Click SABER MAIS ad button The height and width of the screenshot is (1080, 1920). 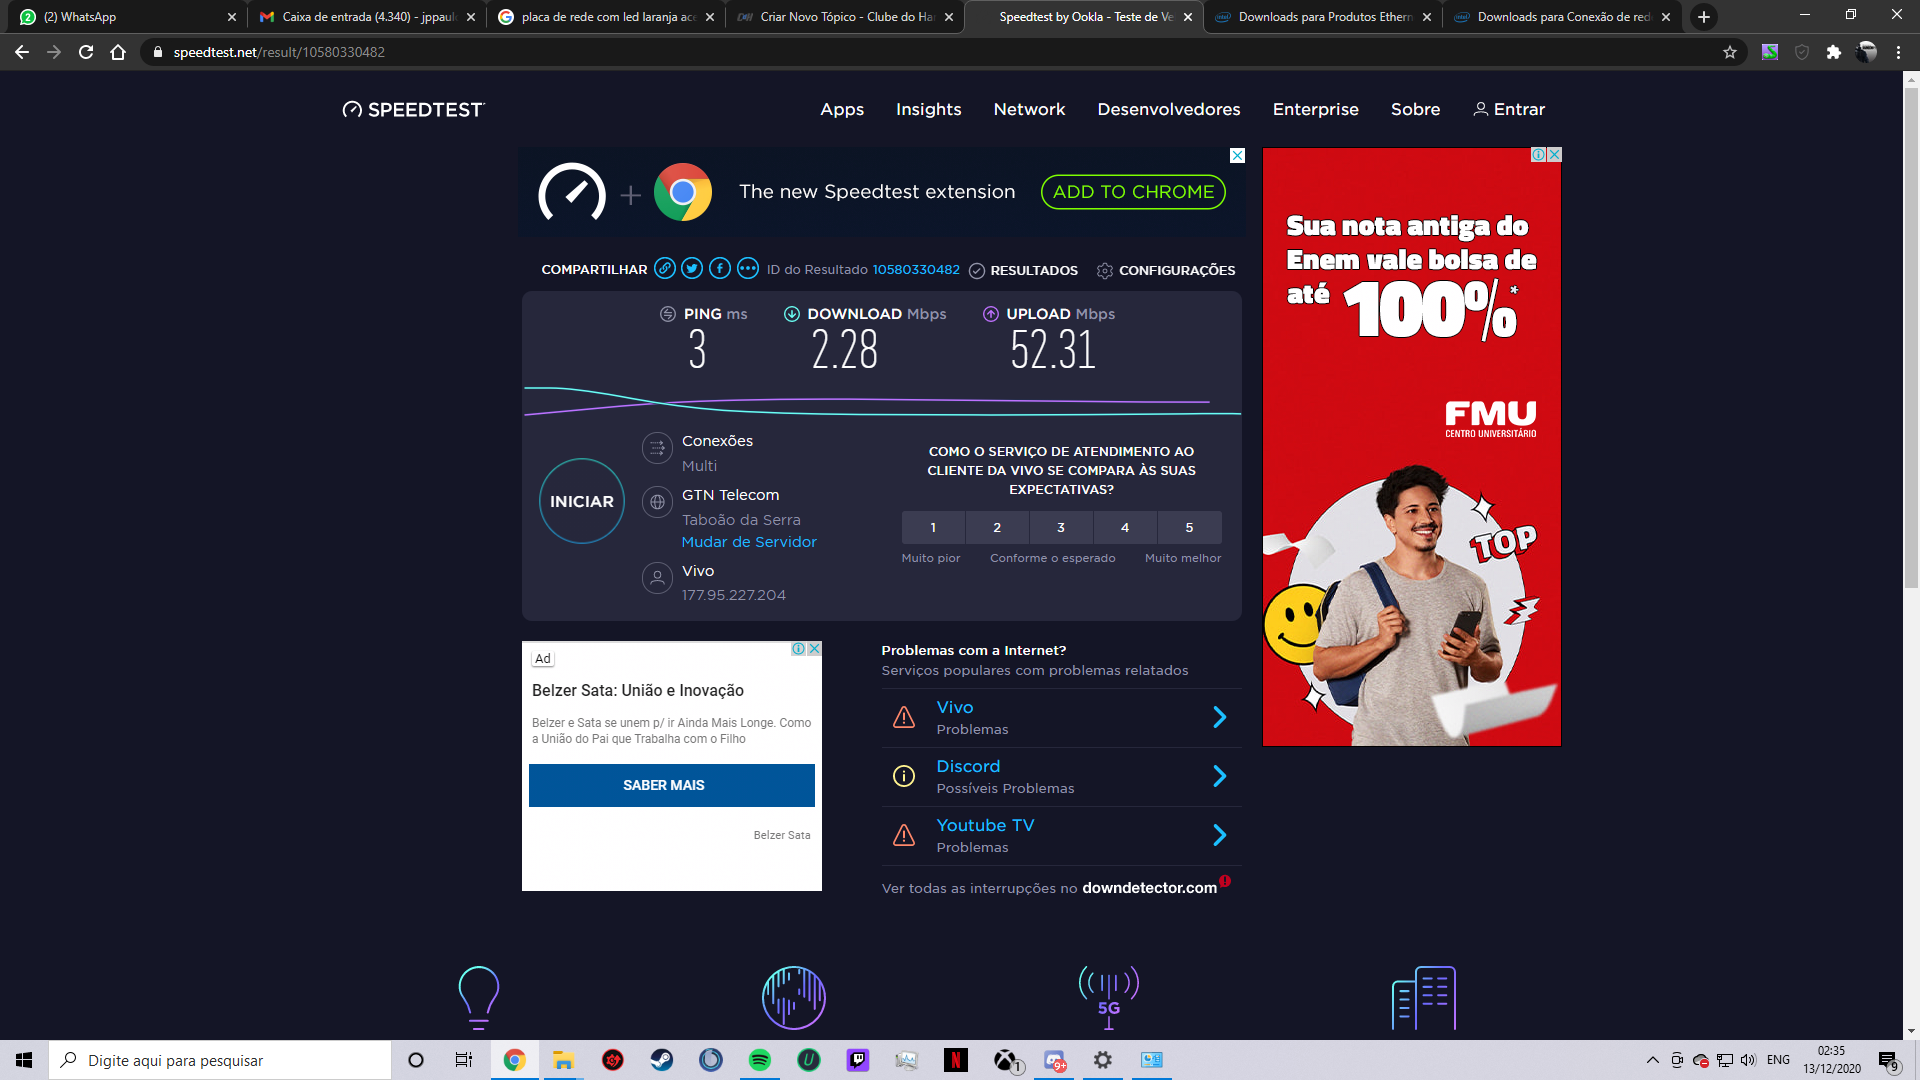672,785
